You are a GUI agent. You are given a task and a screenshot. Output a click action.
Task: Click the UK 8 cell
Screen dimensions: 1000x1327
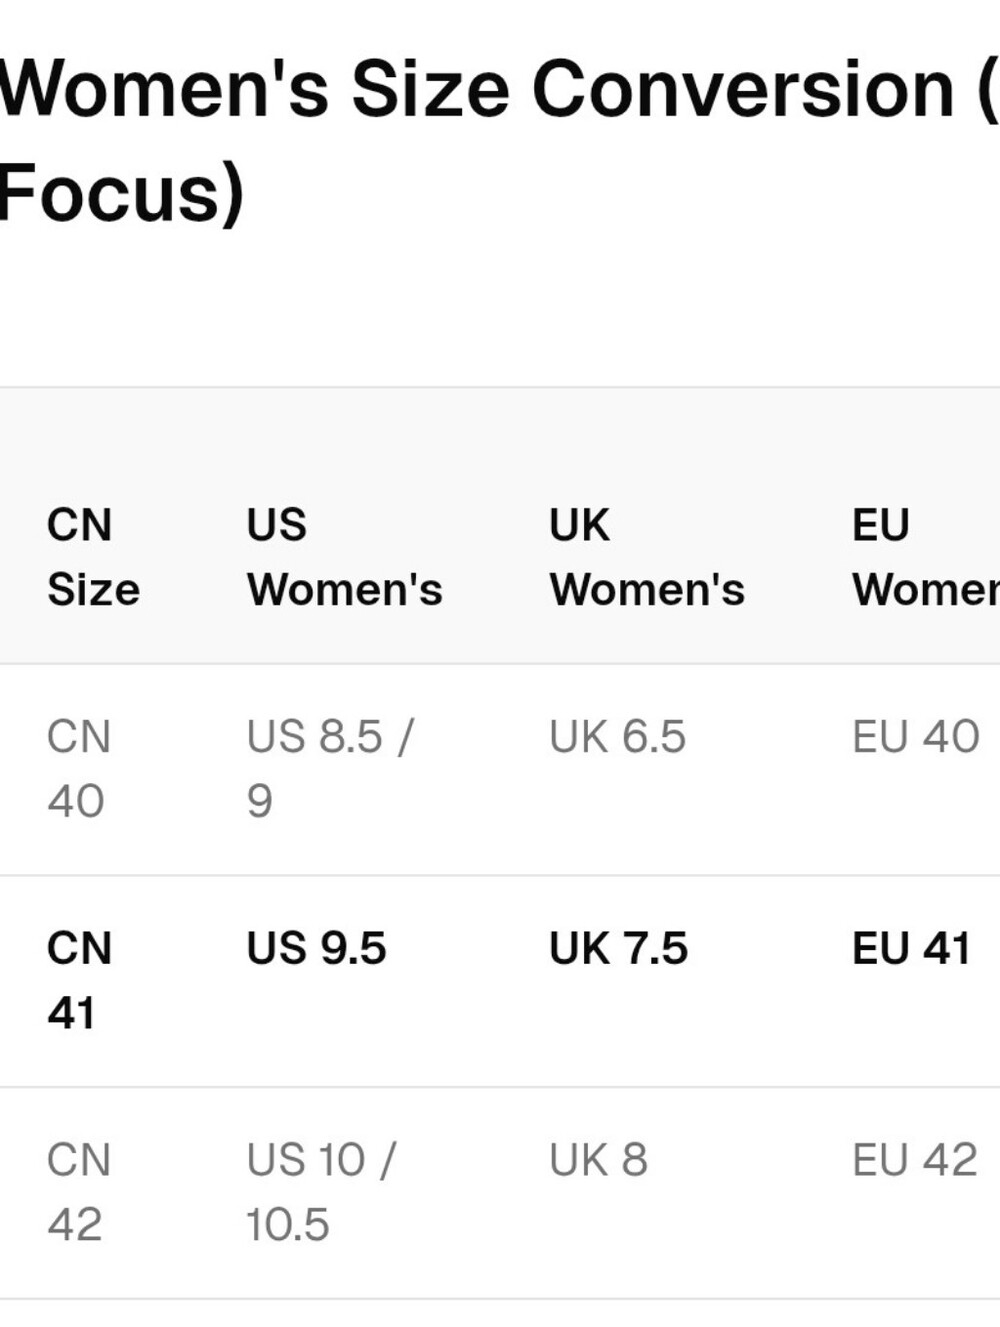(x=598, y=1161)
